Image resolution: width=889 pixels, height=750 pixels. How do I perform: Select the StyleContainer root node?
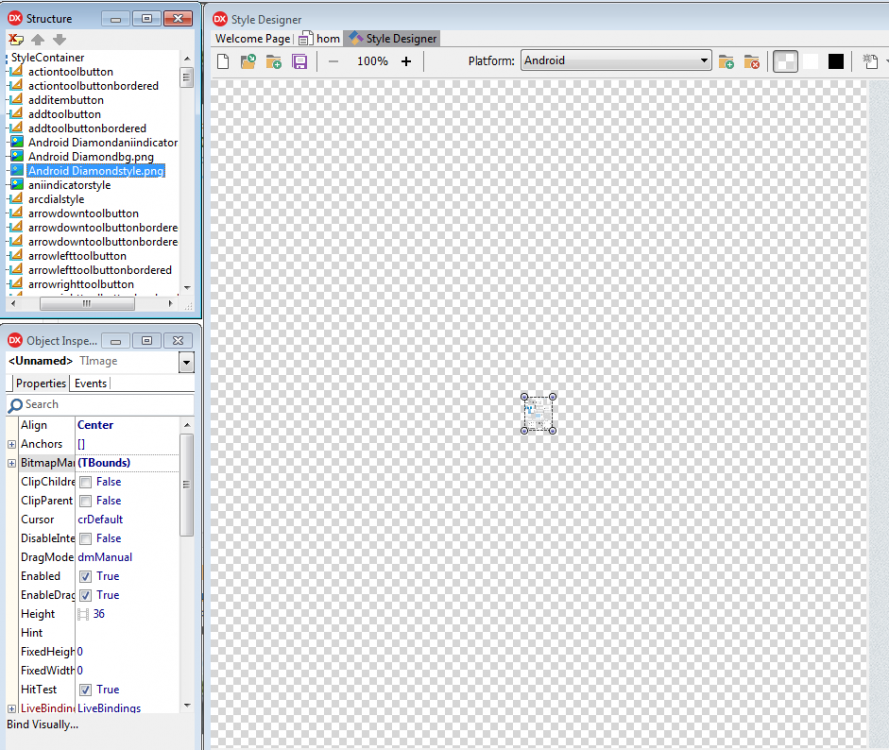tap(48, 57)
